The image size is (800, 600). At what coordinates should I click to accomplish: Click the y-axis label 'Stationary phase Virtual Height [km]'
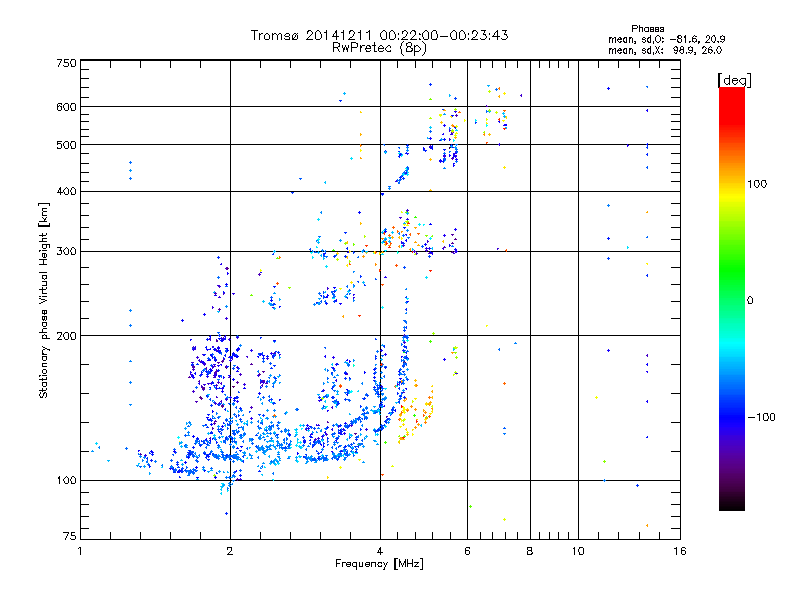click(x=44, y=301)
